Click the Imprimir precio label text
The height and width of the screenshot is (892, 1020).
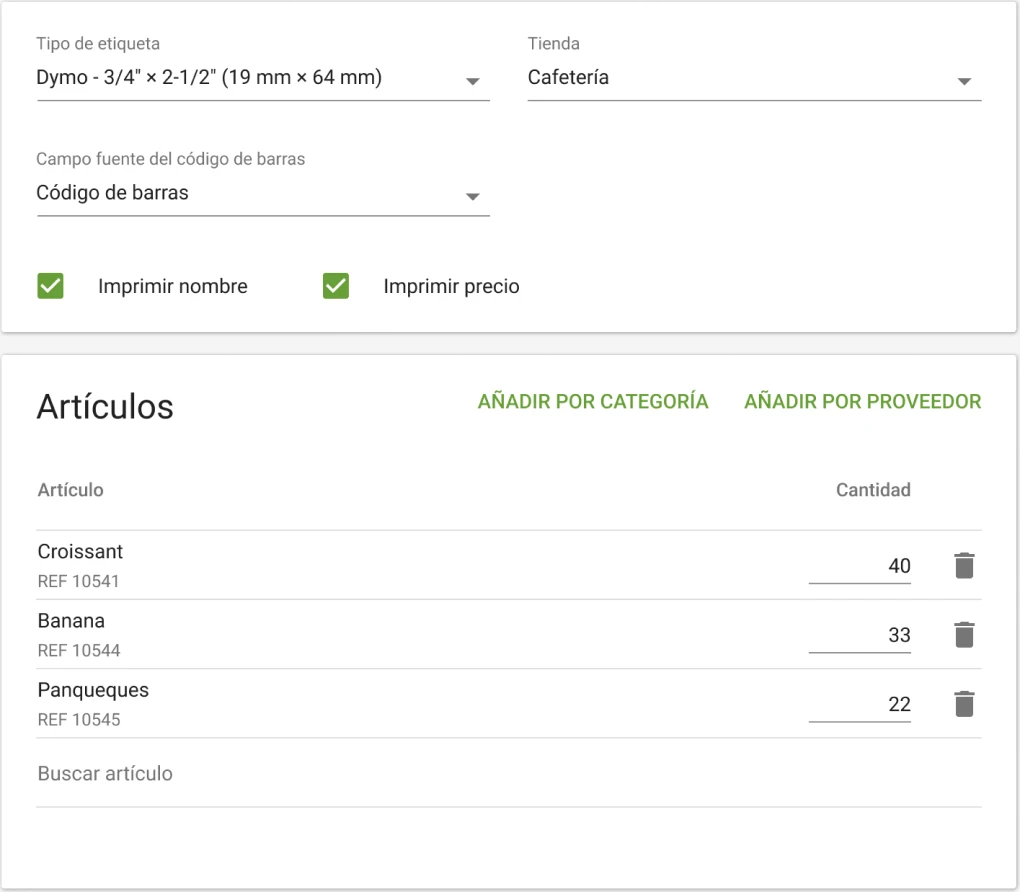tap(451, 287)
